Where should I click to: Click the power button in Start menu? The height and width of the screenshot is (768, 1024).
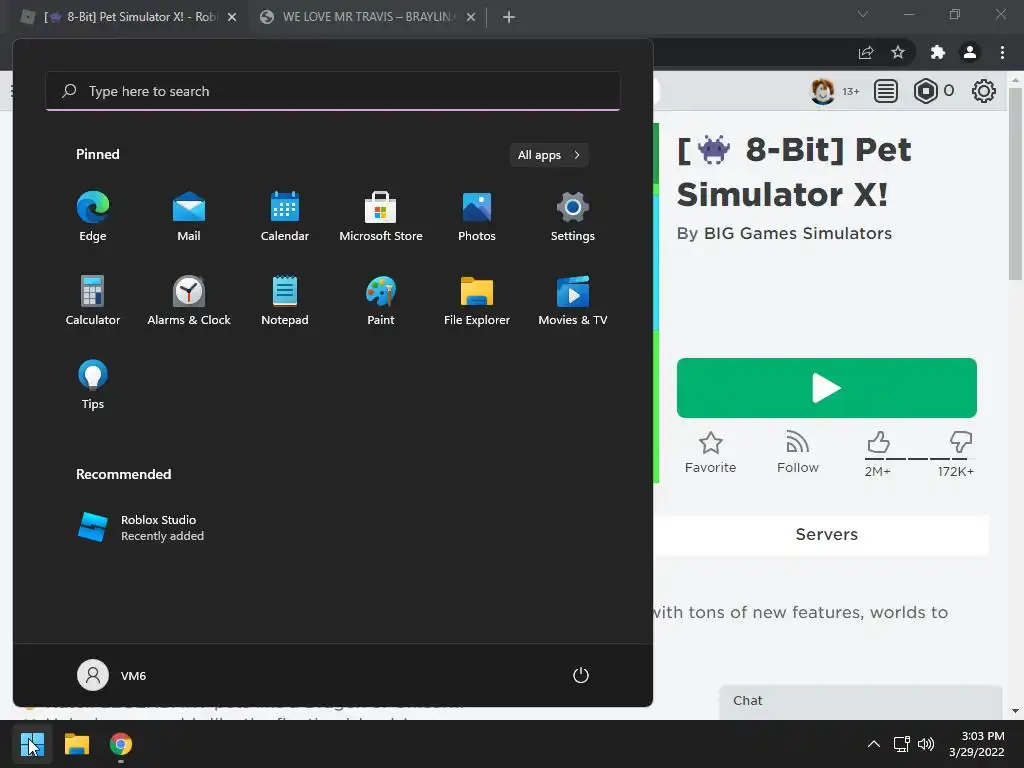tap(581, 675)
